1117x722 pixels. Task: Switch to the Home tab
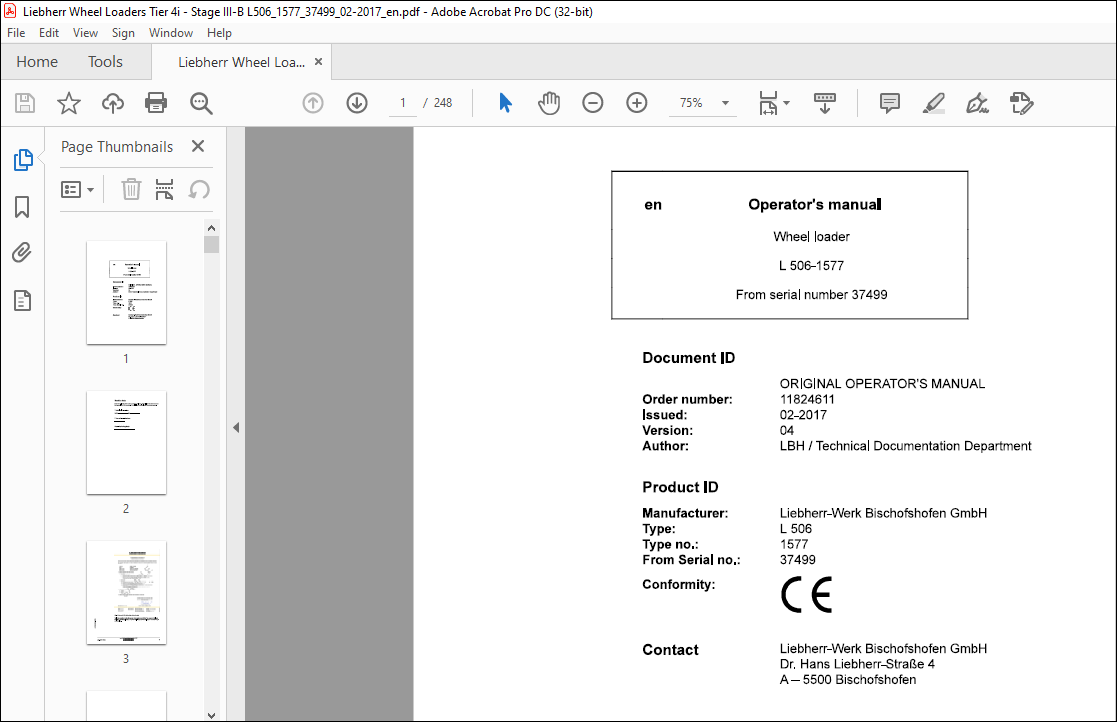pos(37,62)
